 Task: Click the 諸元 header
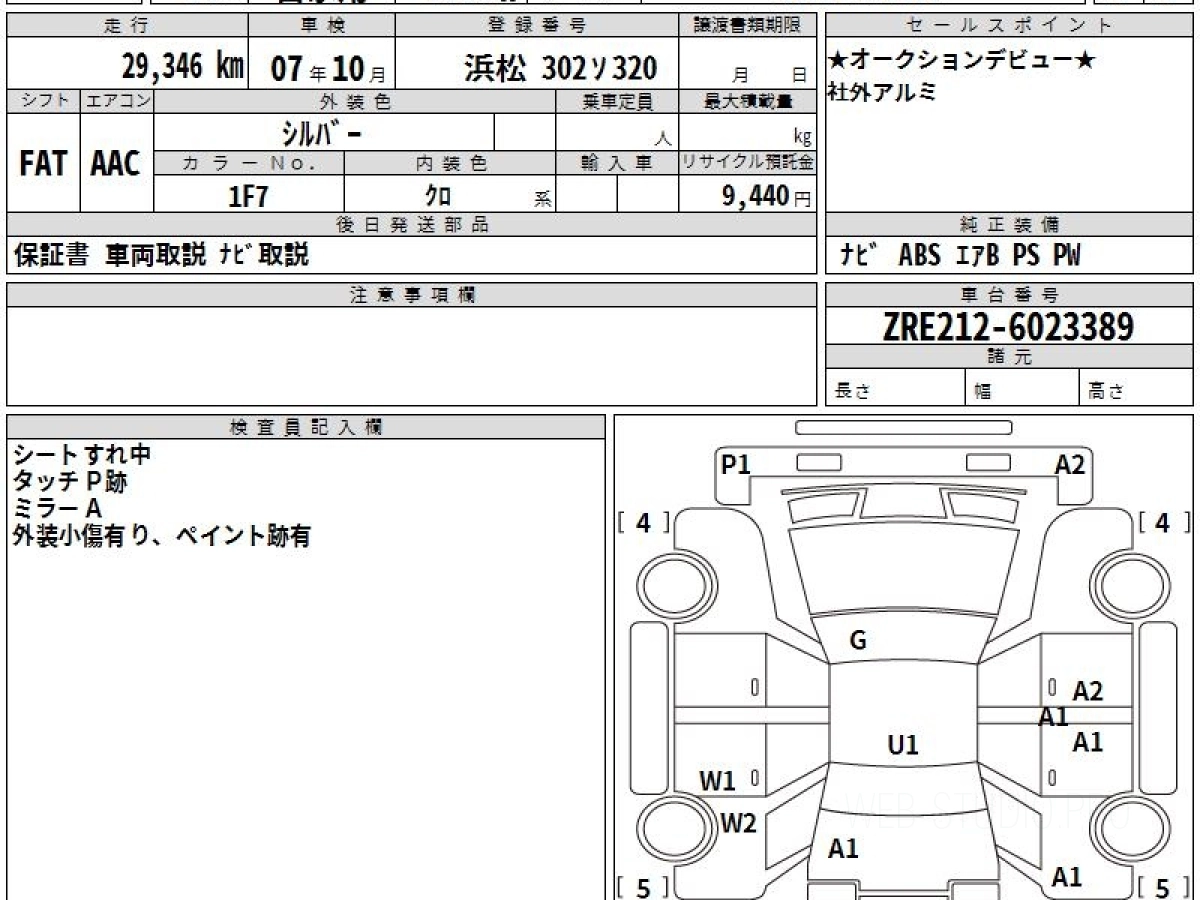click(1010, 357)
